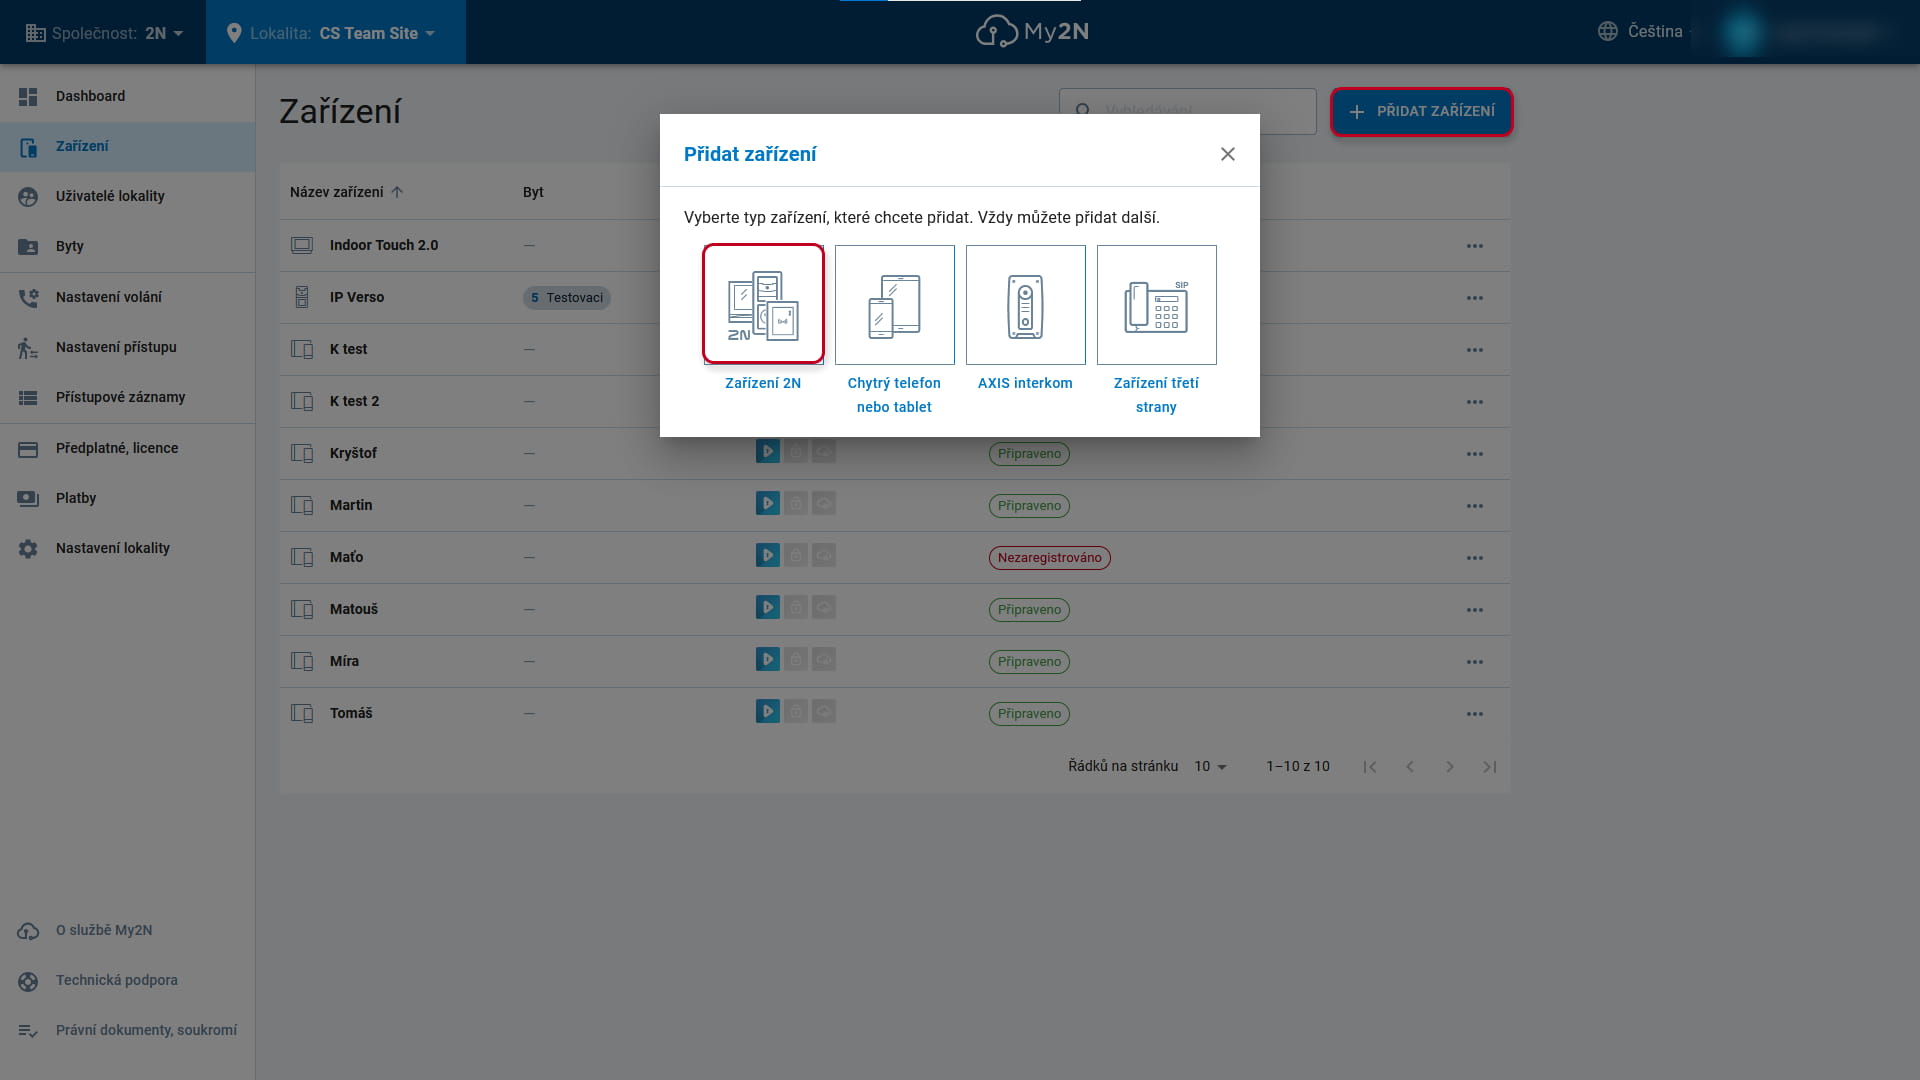Open Platby in the sidebar
This screenshot has width=1920, height=1080.
[127, 499]
